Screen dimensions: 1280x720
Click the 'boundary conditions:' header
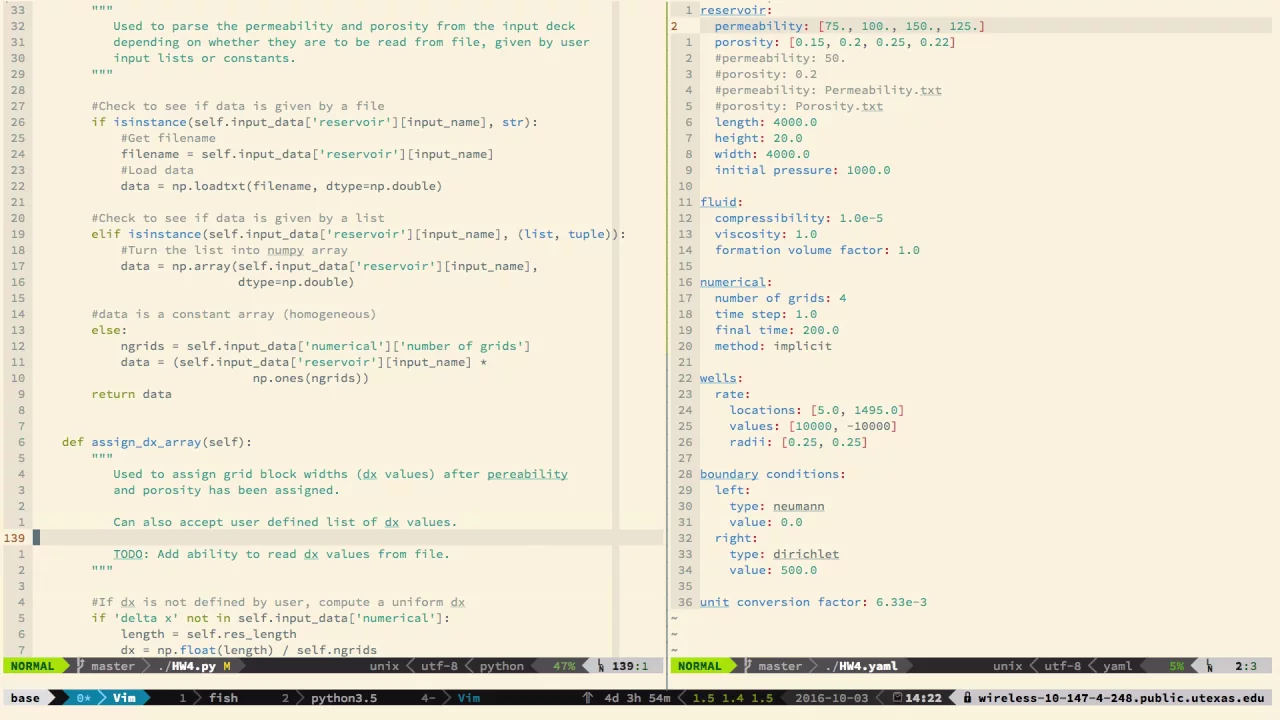click(x=773, y=474)
